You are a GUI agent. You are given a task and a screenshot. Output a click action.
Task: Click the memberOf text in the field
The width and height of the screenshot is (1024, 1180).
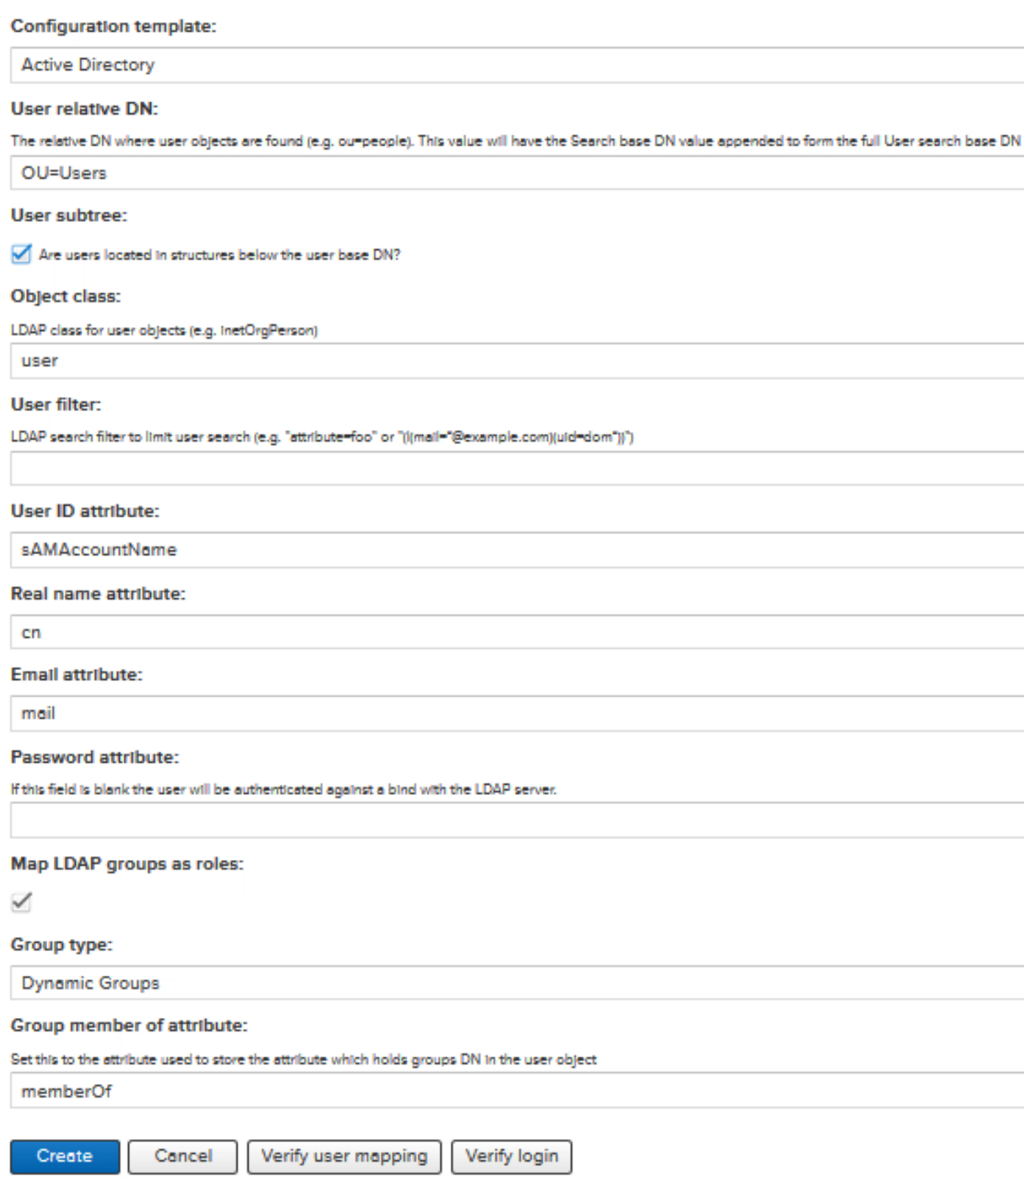(x=66, y=1091)
